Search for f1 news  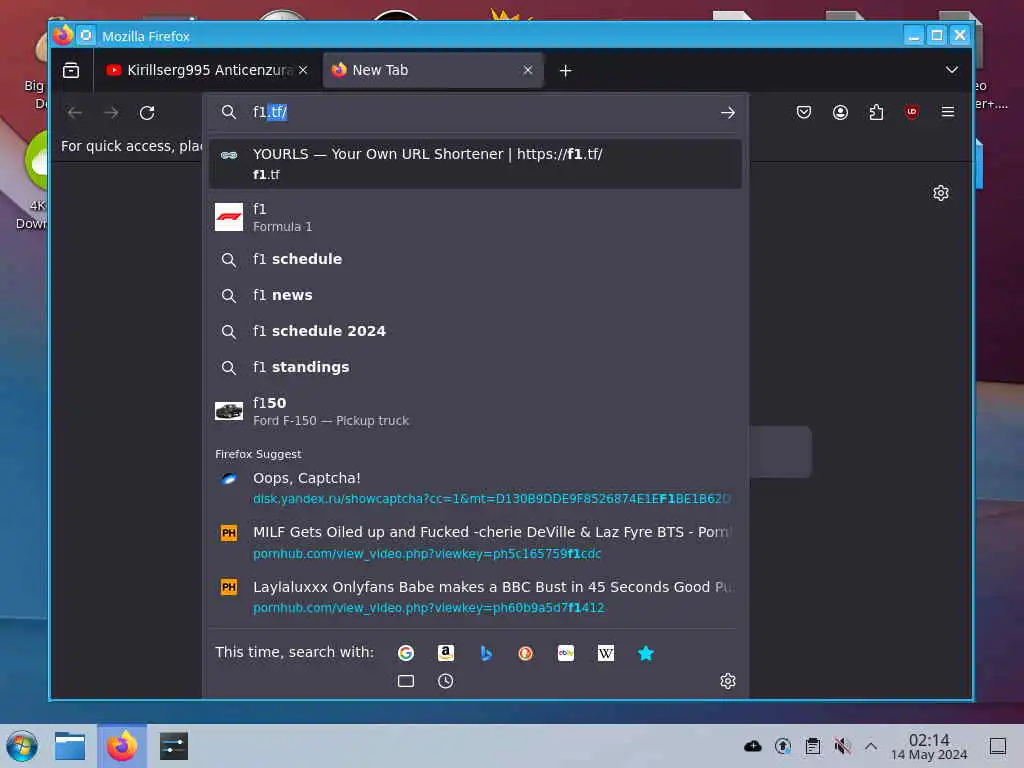[475, 295]
